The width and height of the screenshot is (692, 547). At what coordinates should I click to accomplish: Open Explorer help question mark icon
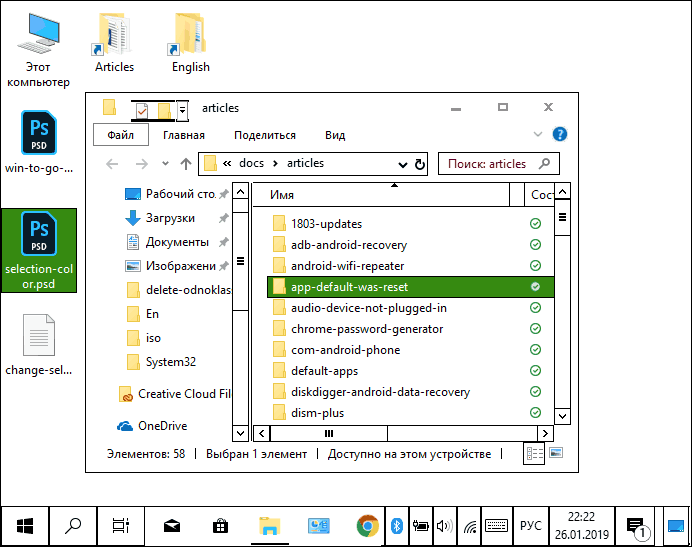pos(560,135)
